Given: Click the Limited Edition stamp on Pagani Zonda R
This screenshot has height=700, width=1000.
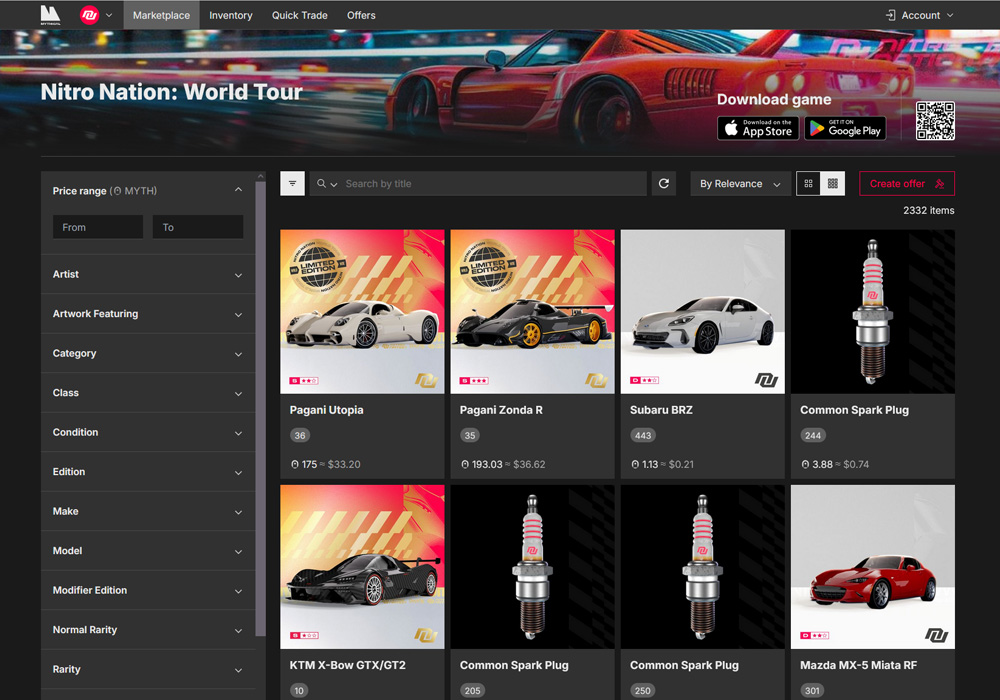Looking at the screenshot, I should tap(488, 266).
